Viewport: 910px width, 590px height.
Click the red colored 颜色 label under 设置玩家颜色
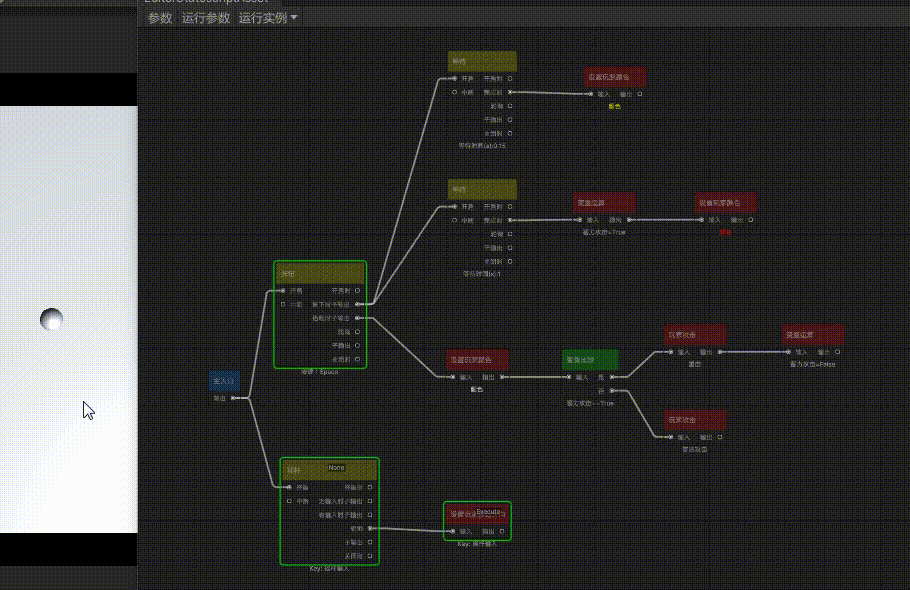[725, 232]
